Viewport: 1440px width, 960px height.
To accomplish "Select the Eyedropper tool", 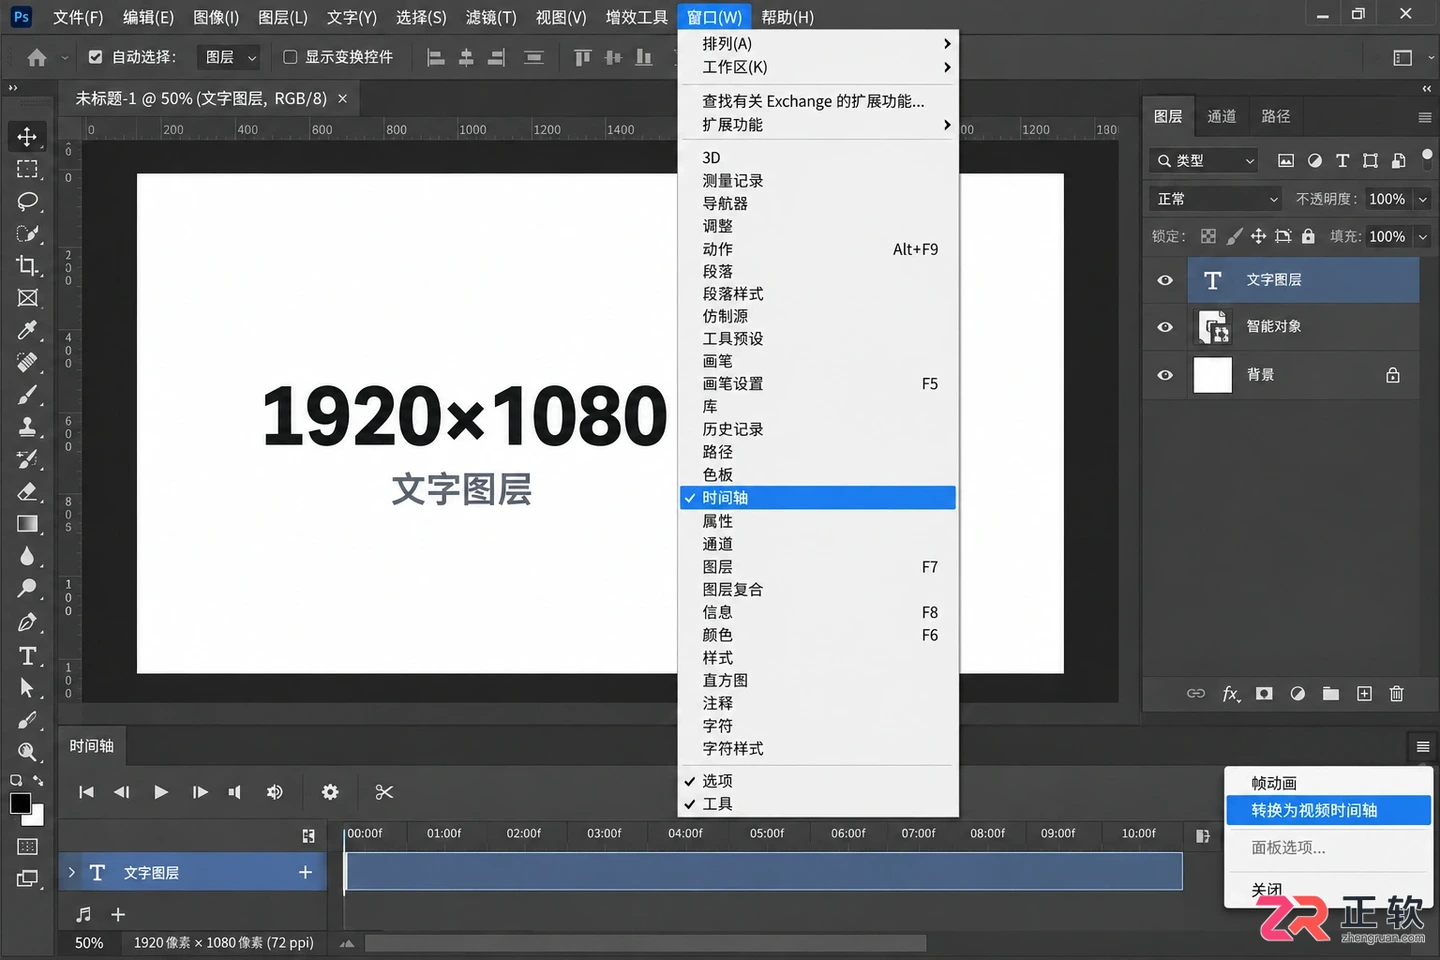I will tap(27, 330).
